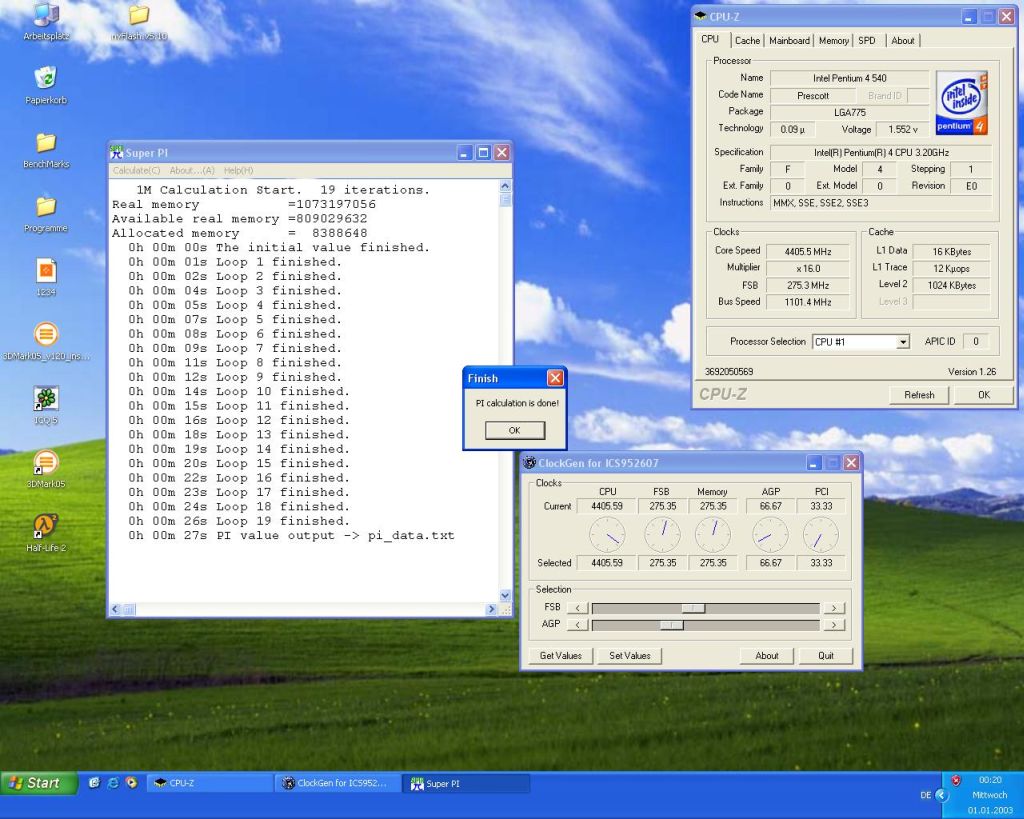This screenshot has width=1024, height=819.
Task: Switch to the Cache tab
Action: pos(747,40)
